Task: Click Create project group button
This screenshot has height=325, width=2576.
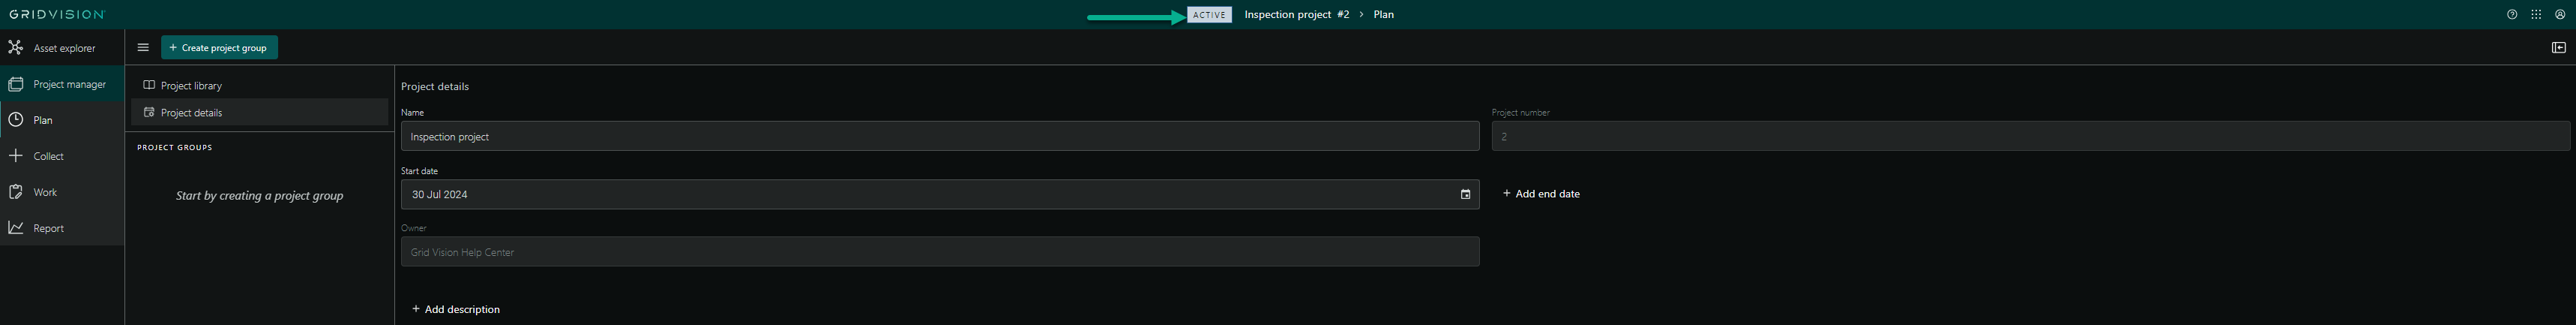Action: point(219,47)
